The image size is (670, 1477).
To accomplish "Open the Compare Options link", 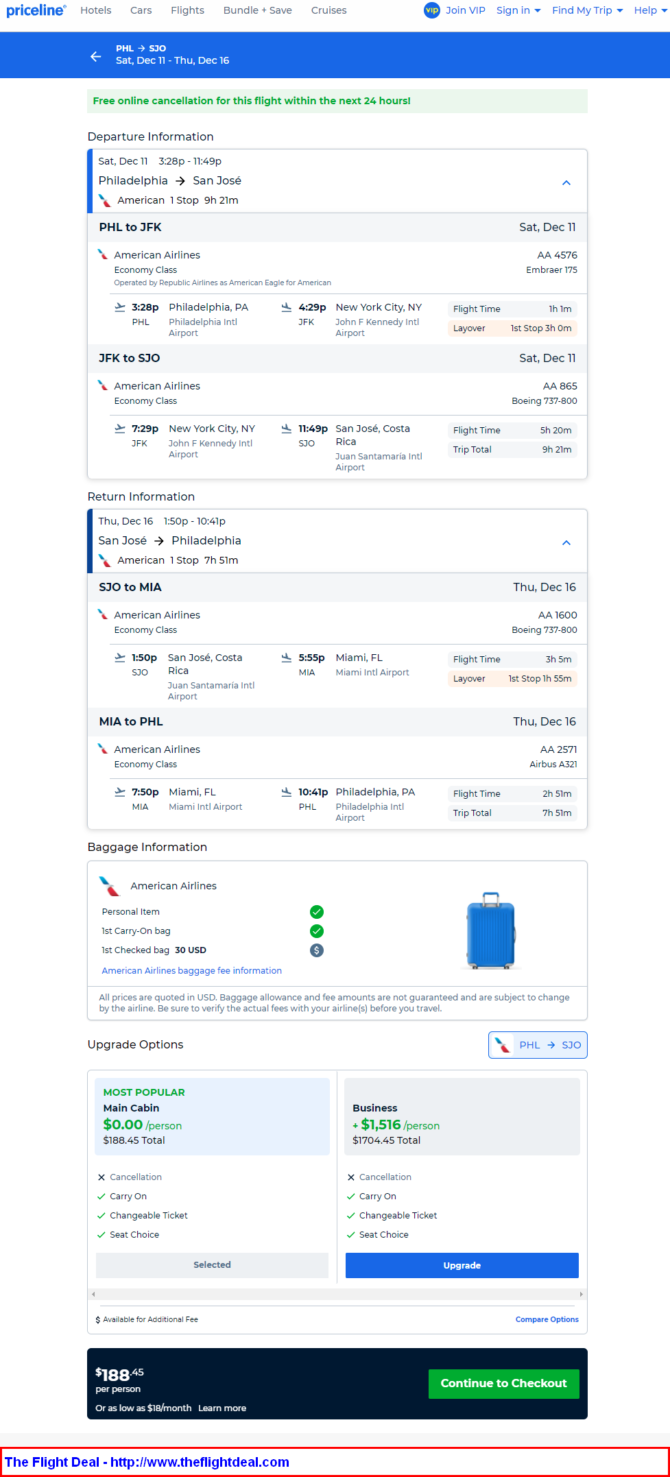I will pyautogui.click(x=547, y=1319).
